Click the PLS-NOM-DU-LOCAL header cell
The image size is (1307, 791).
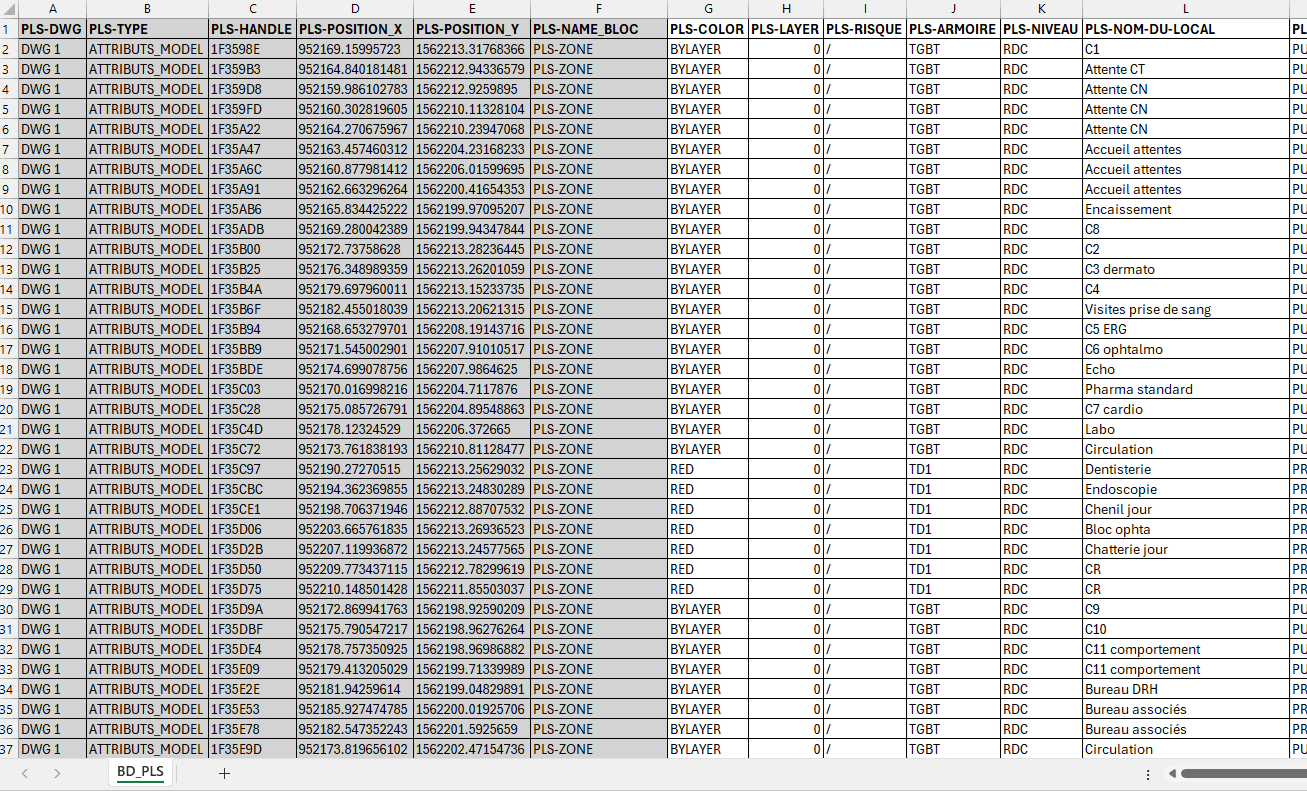(x=1185, y=29)
